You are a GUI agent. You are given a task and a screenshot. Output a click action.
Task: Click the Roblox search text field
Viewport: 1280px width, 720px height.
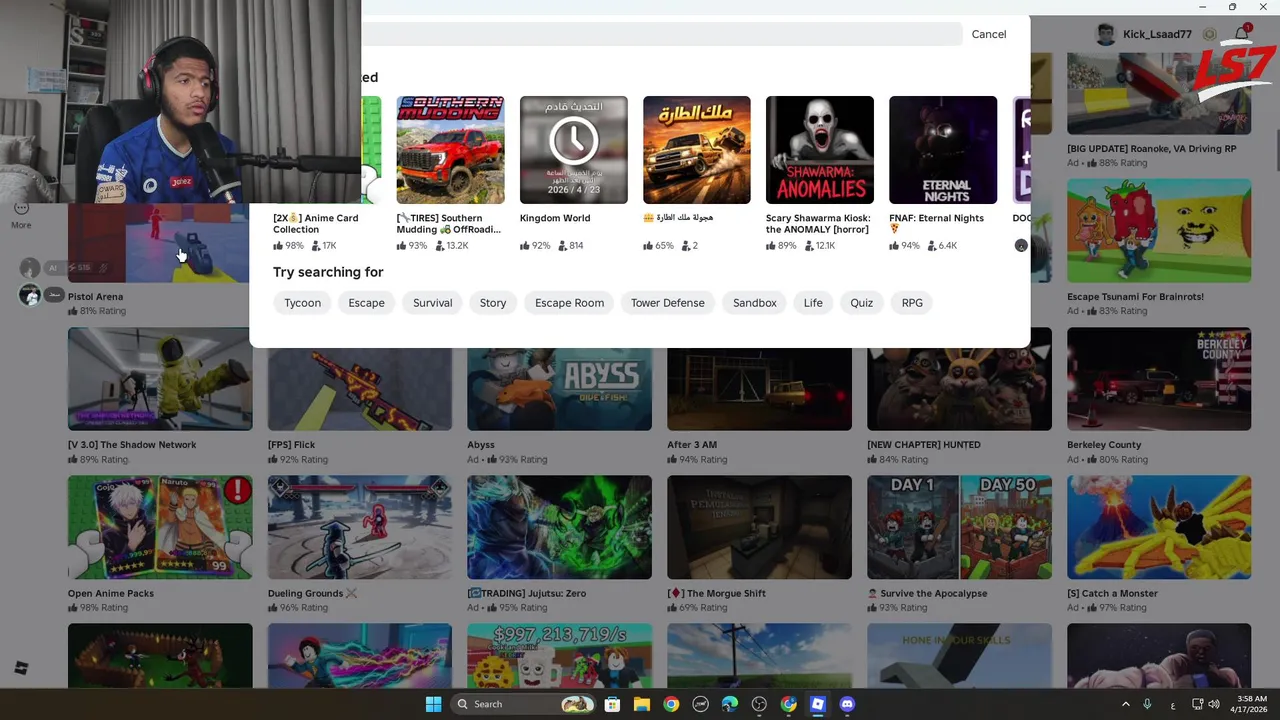(660, 34)
